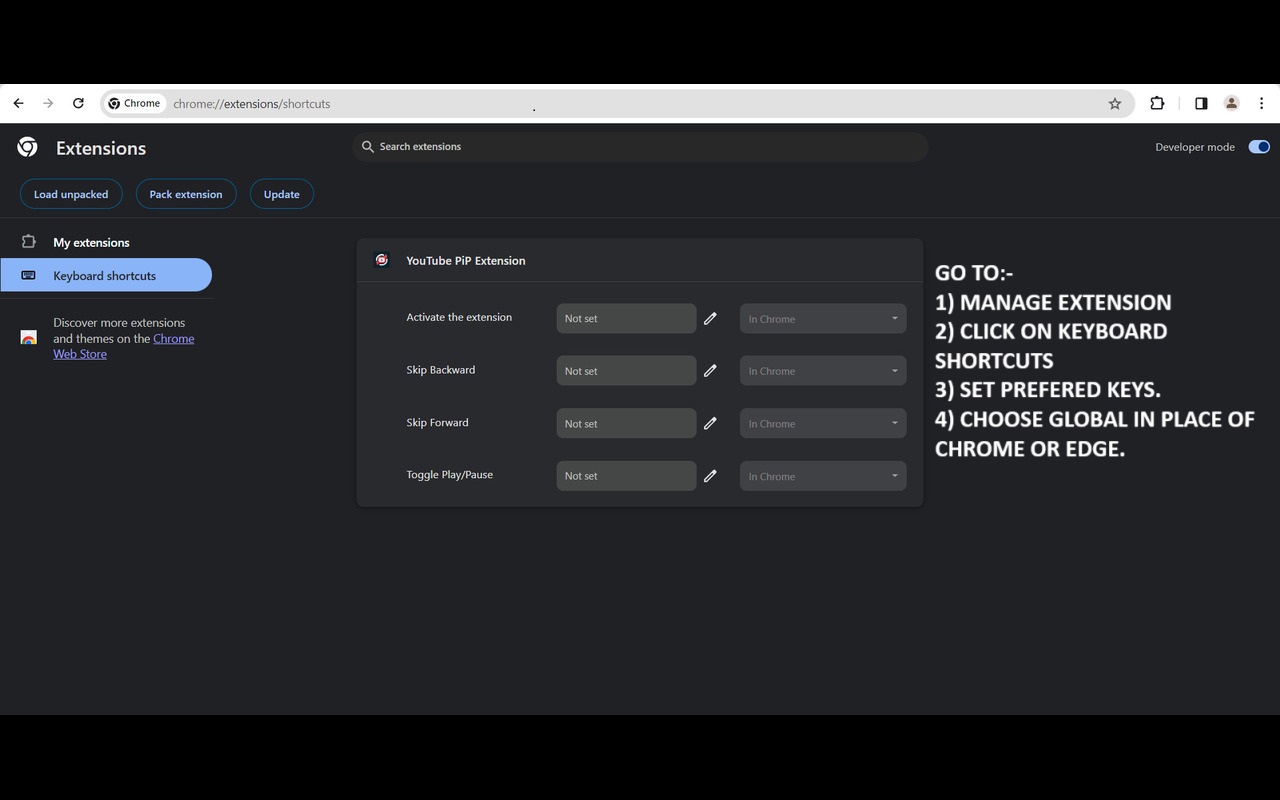
Task: Click the Extensions page heading
Action: [x=101, y=148]
